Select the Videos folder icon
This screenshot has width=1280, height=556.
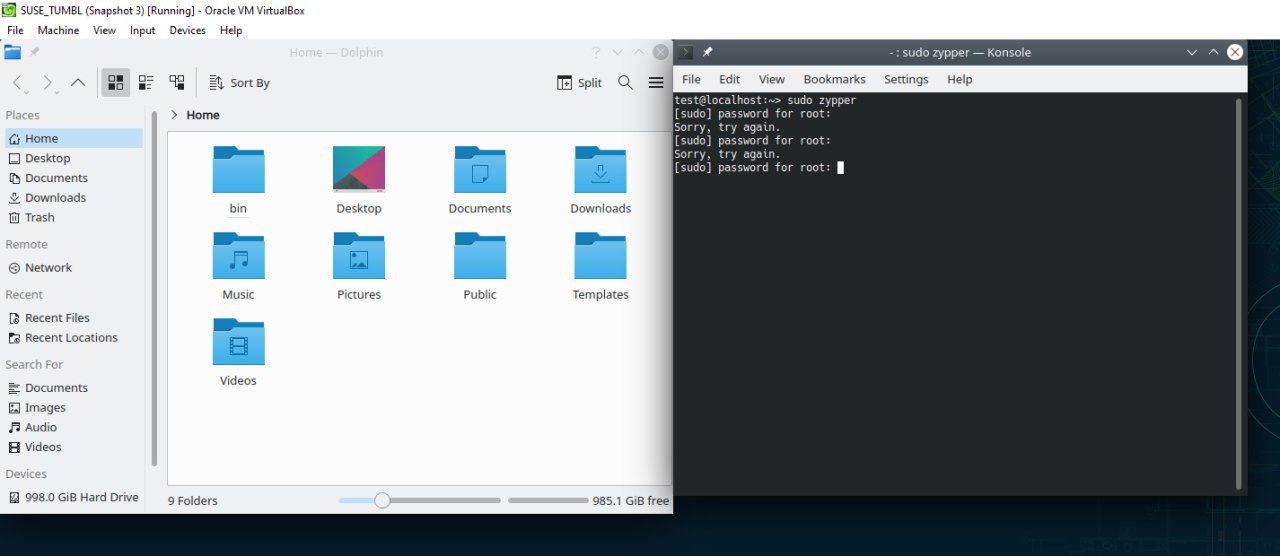point(238,341)
